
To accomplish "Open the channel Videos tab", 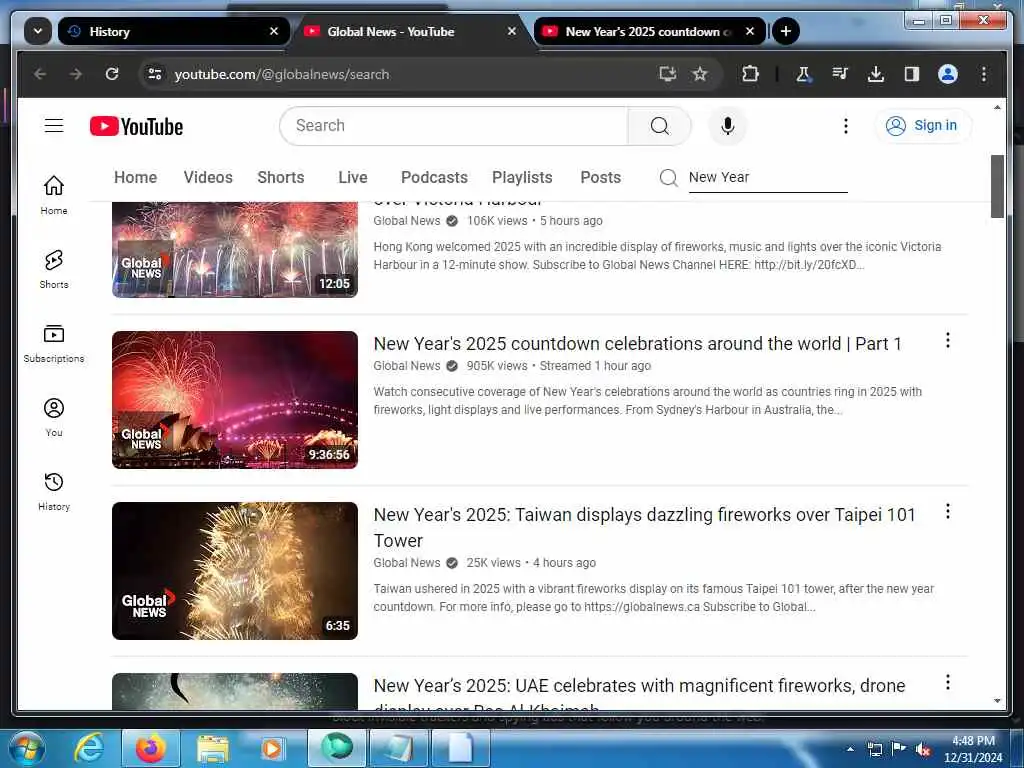I will [208, 178].
